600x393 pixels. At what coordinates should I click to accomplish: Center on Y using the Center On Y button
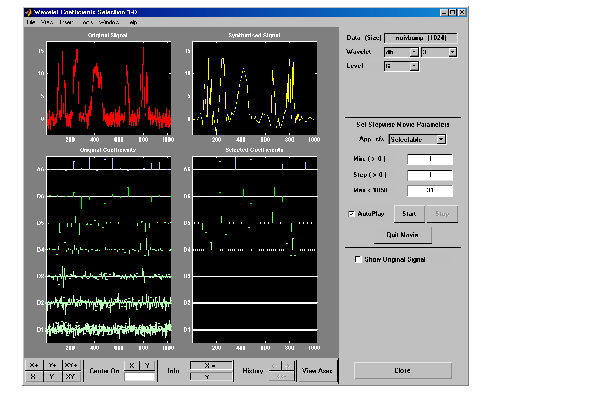tap(147, 365)
